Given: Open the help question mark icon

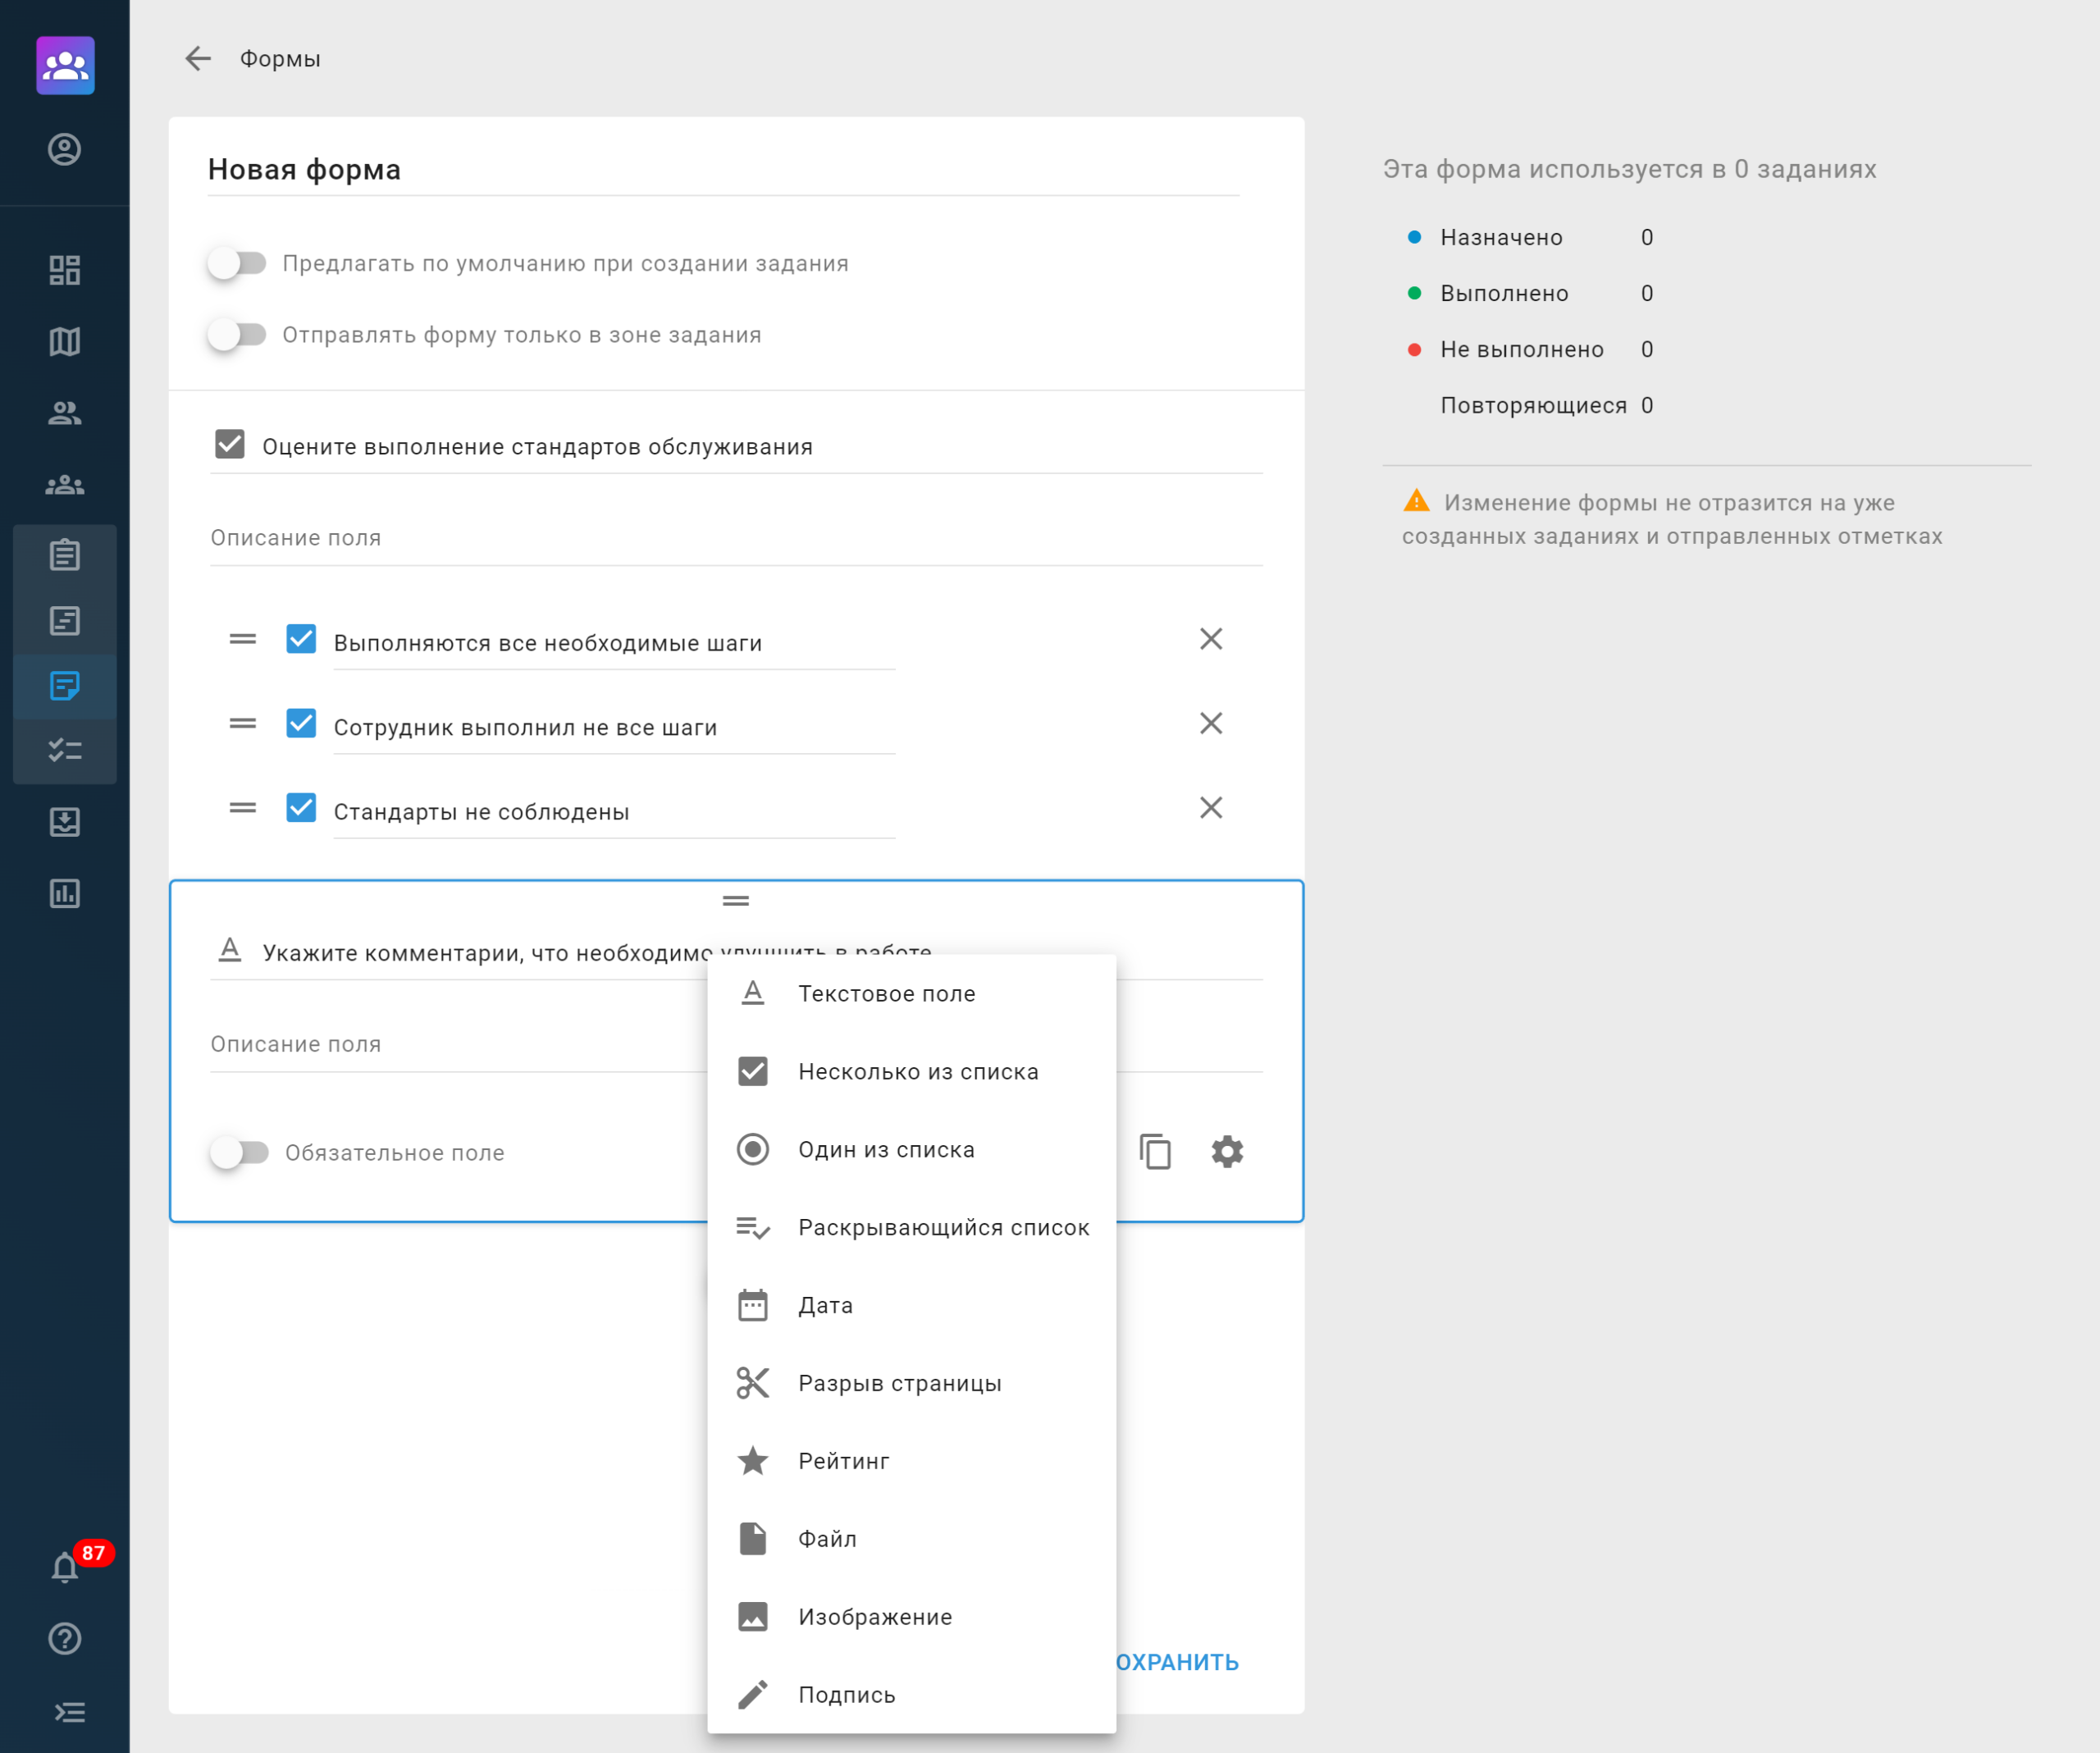Looking at the screenshot, I should tap(65, 1638).
